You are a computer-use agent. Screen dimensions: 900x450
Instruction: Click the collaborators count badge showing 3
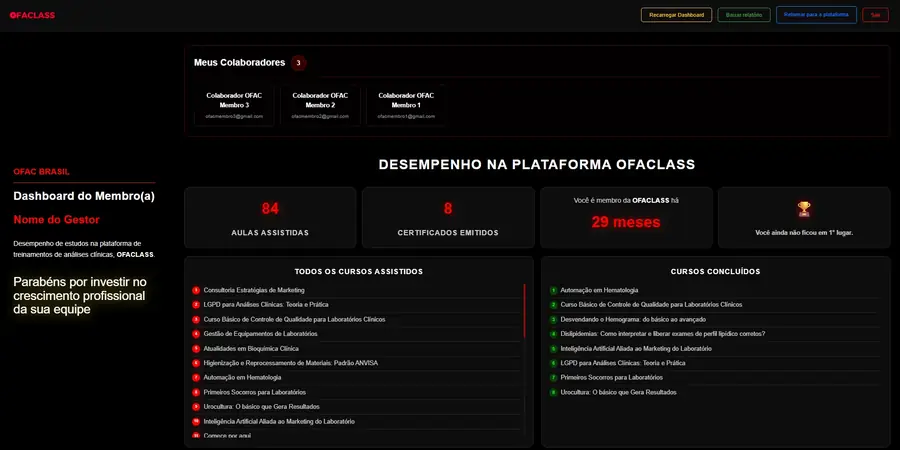coord(298,63)
